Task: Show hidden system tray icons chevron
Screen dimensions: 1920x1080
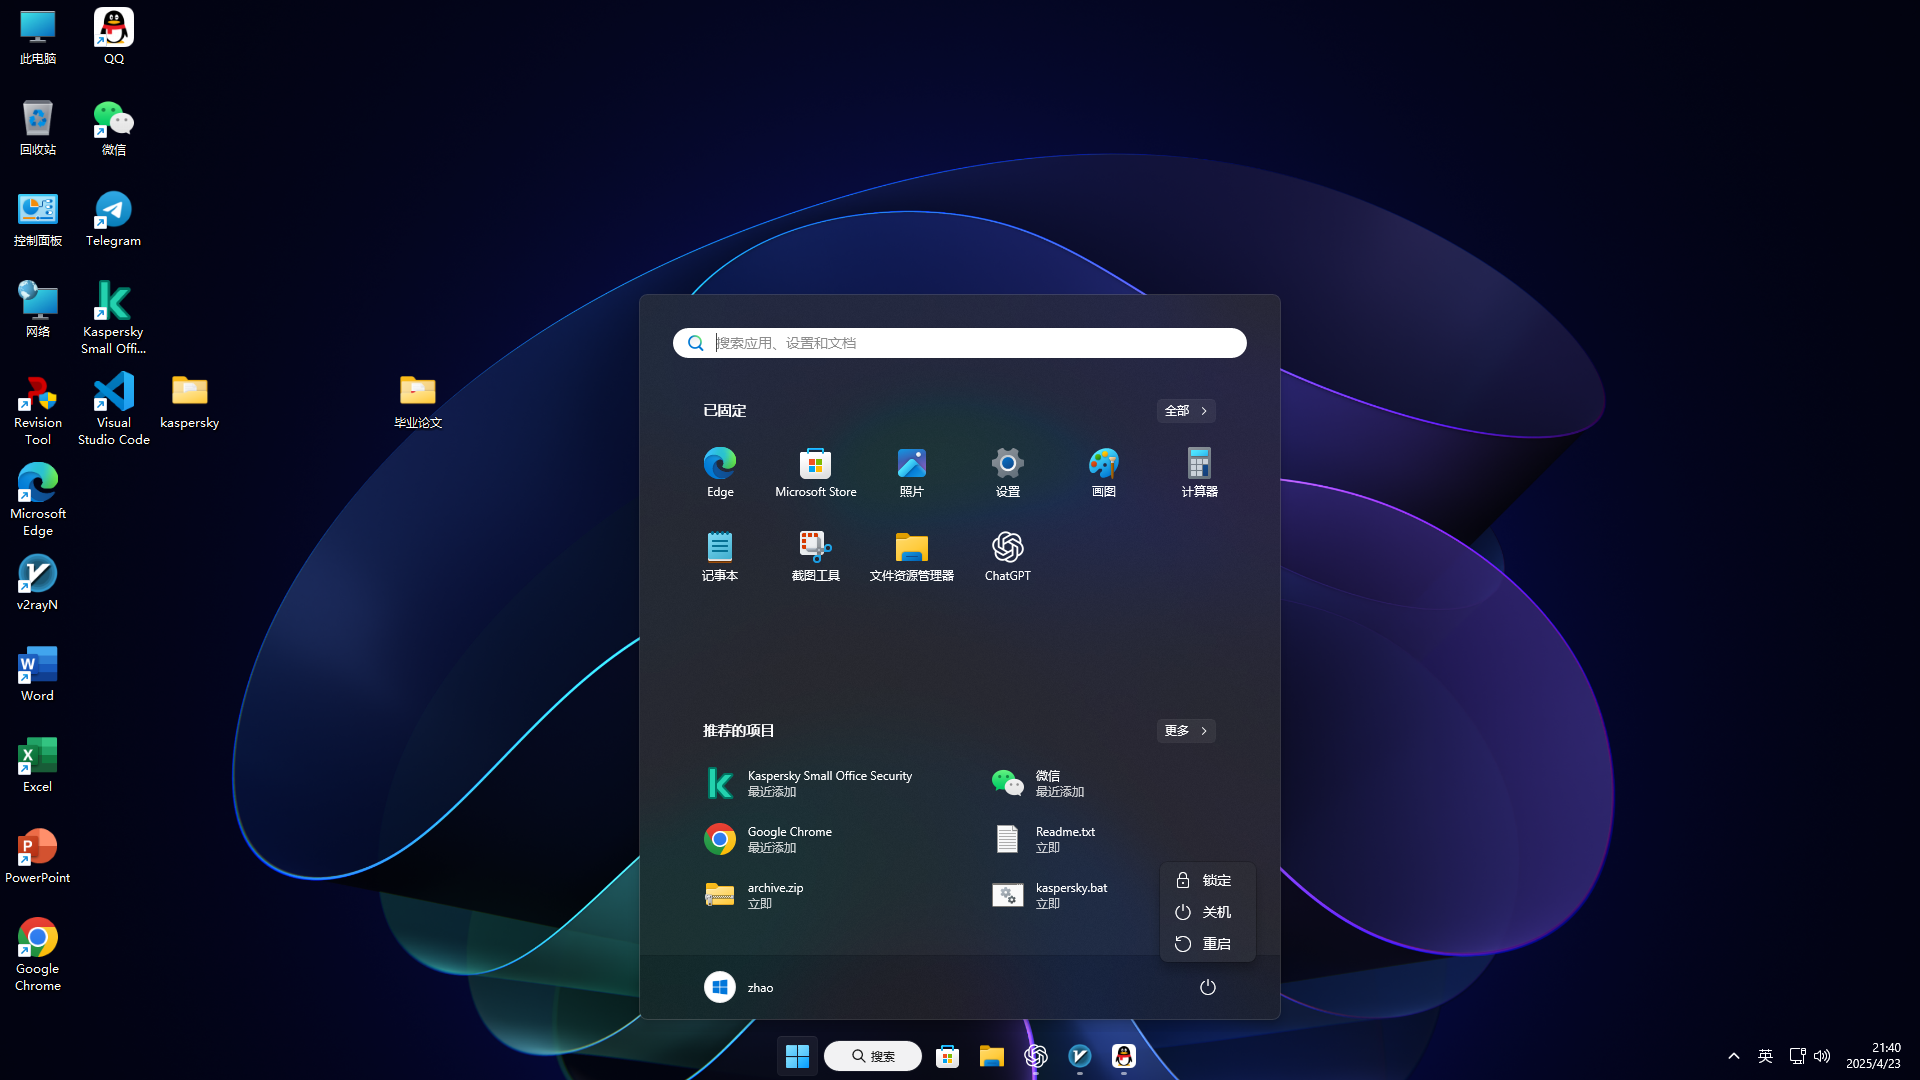Action: click(x=1733, y=1056)
